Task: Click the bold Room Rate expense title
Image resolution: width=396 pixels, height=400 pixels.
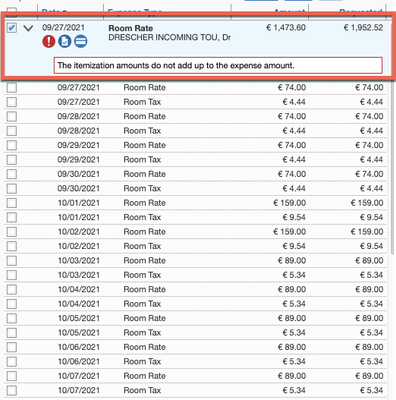Action: click(131, 28)
